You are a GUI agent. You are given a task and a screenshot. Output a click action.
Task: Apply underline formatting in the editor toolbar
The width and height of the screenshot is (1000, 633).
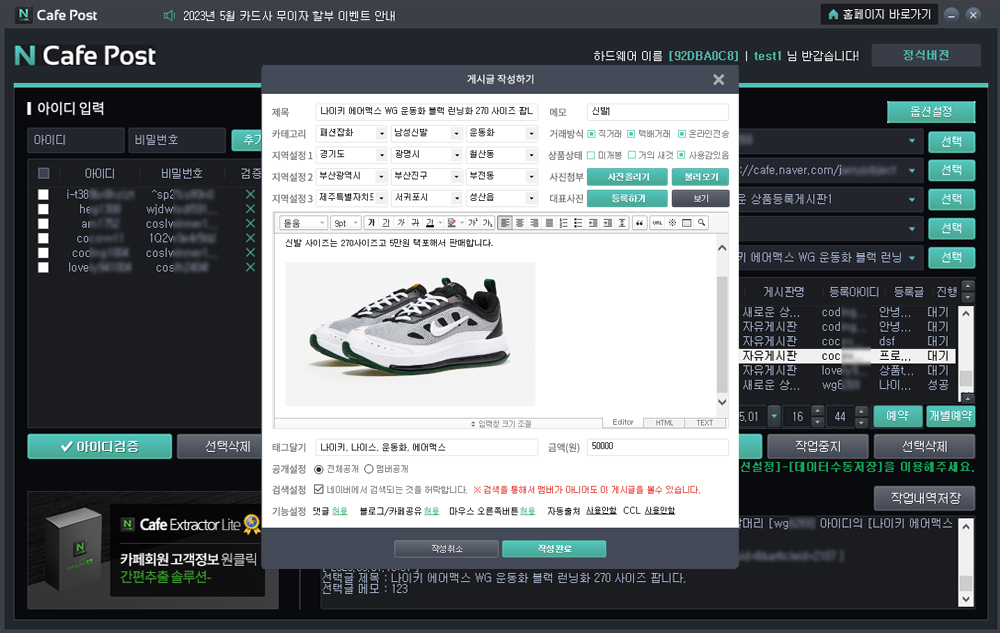(386, 222)
